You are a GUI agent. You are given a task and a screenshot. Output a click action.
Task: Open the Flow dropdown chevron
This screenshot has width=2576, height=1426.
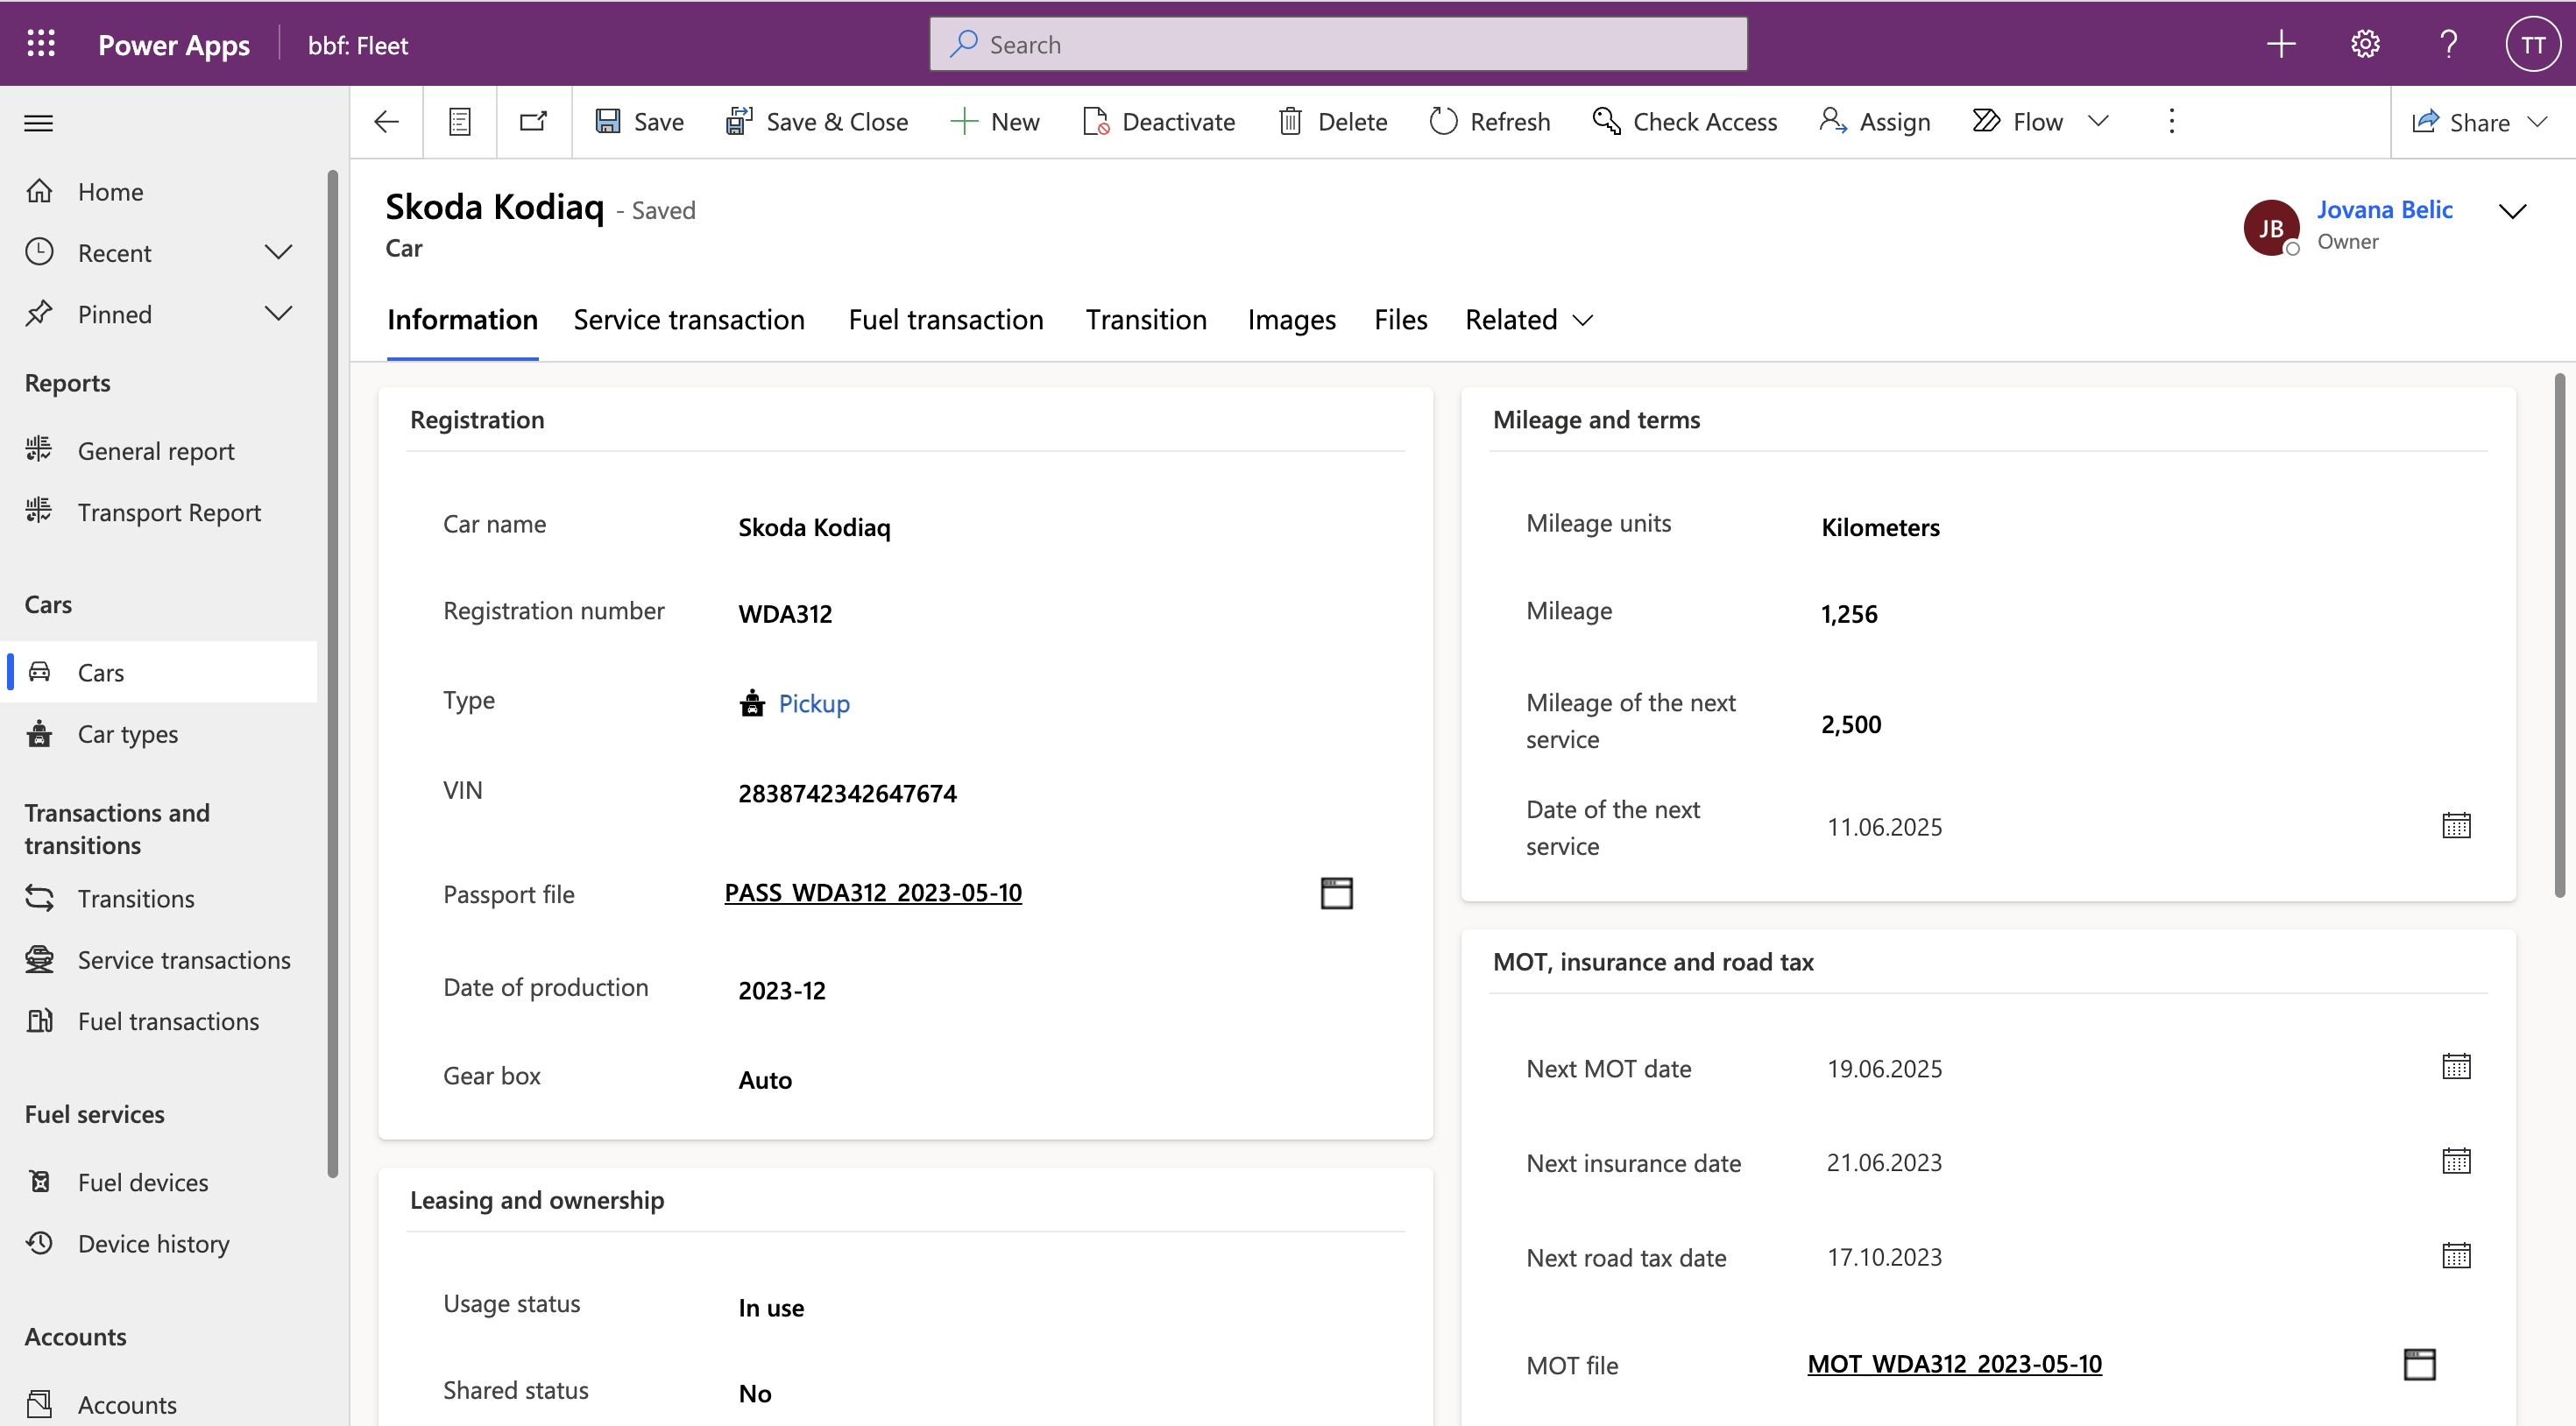2099,122
